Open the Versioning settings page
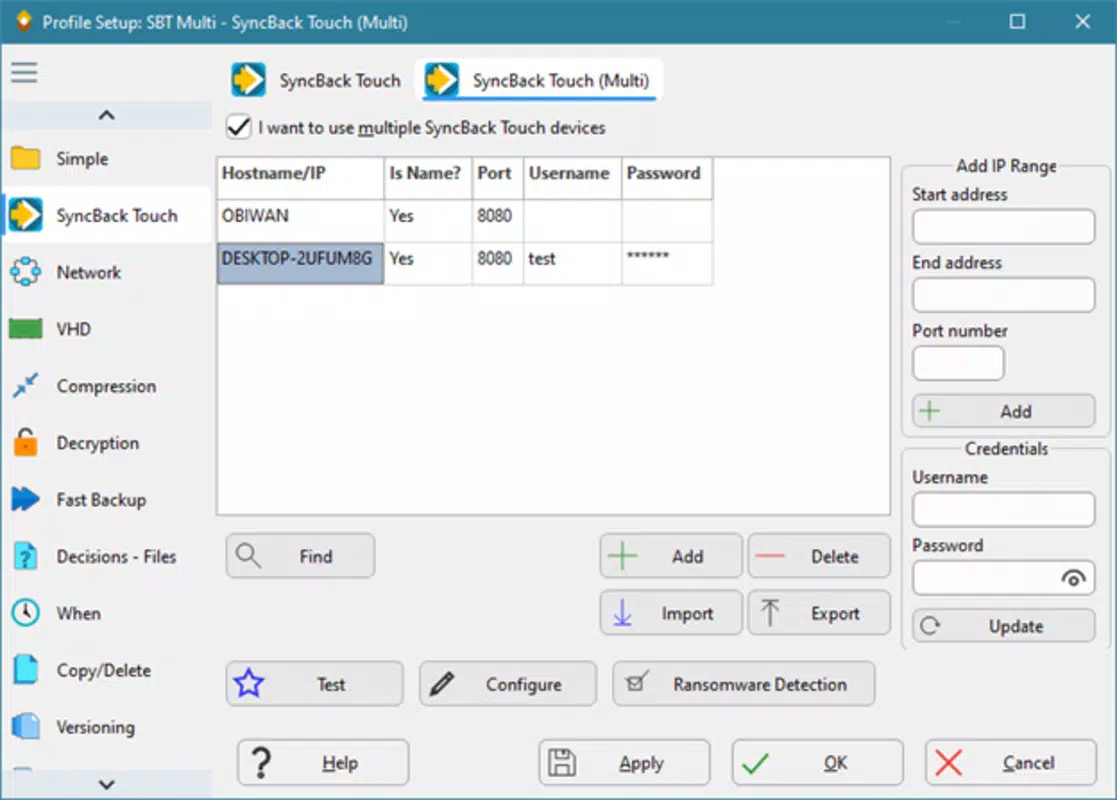The width and height of the screenshot is (1117, 800). tap(107, 727)
